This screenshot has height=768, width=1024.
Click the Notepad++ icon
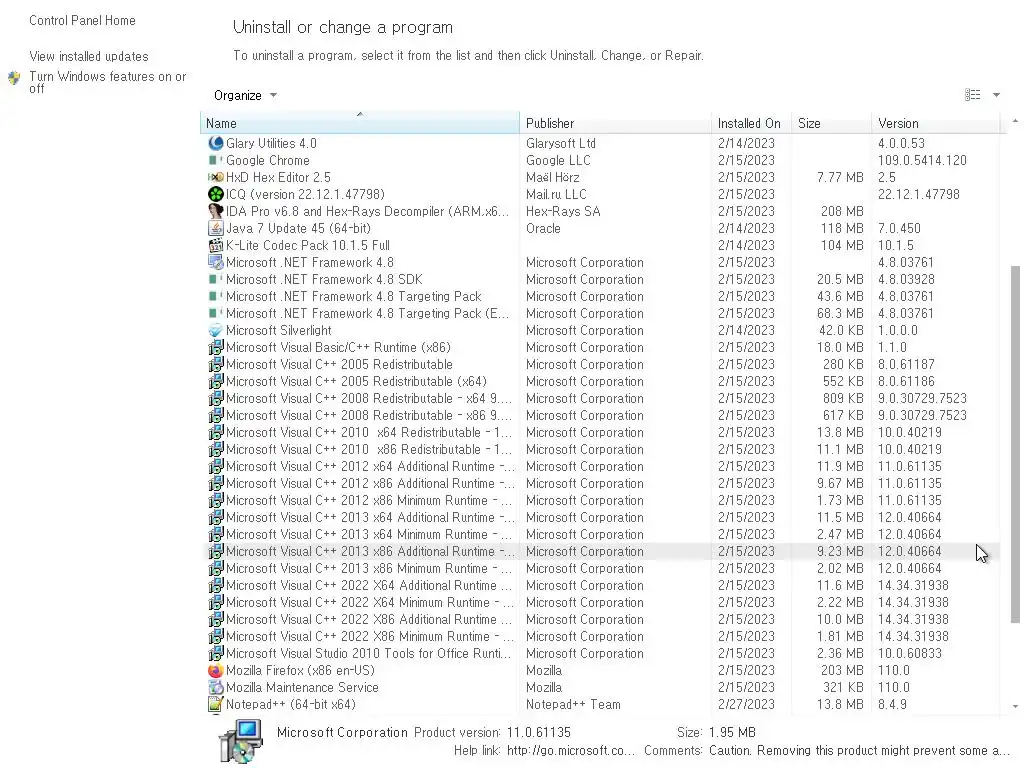tap(216, 704)
